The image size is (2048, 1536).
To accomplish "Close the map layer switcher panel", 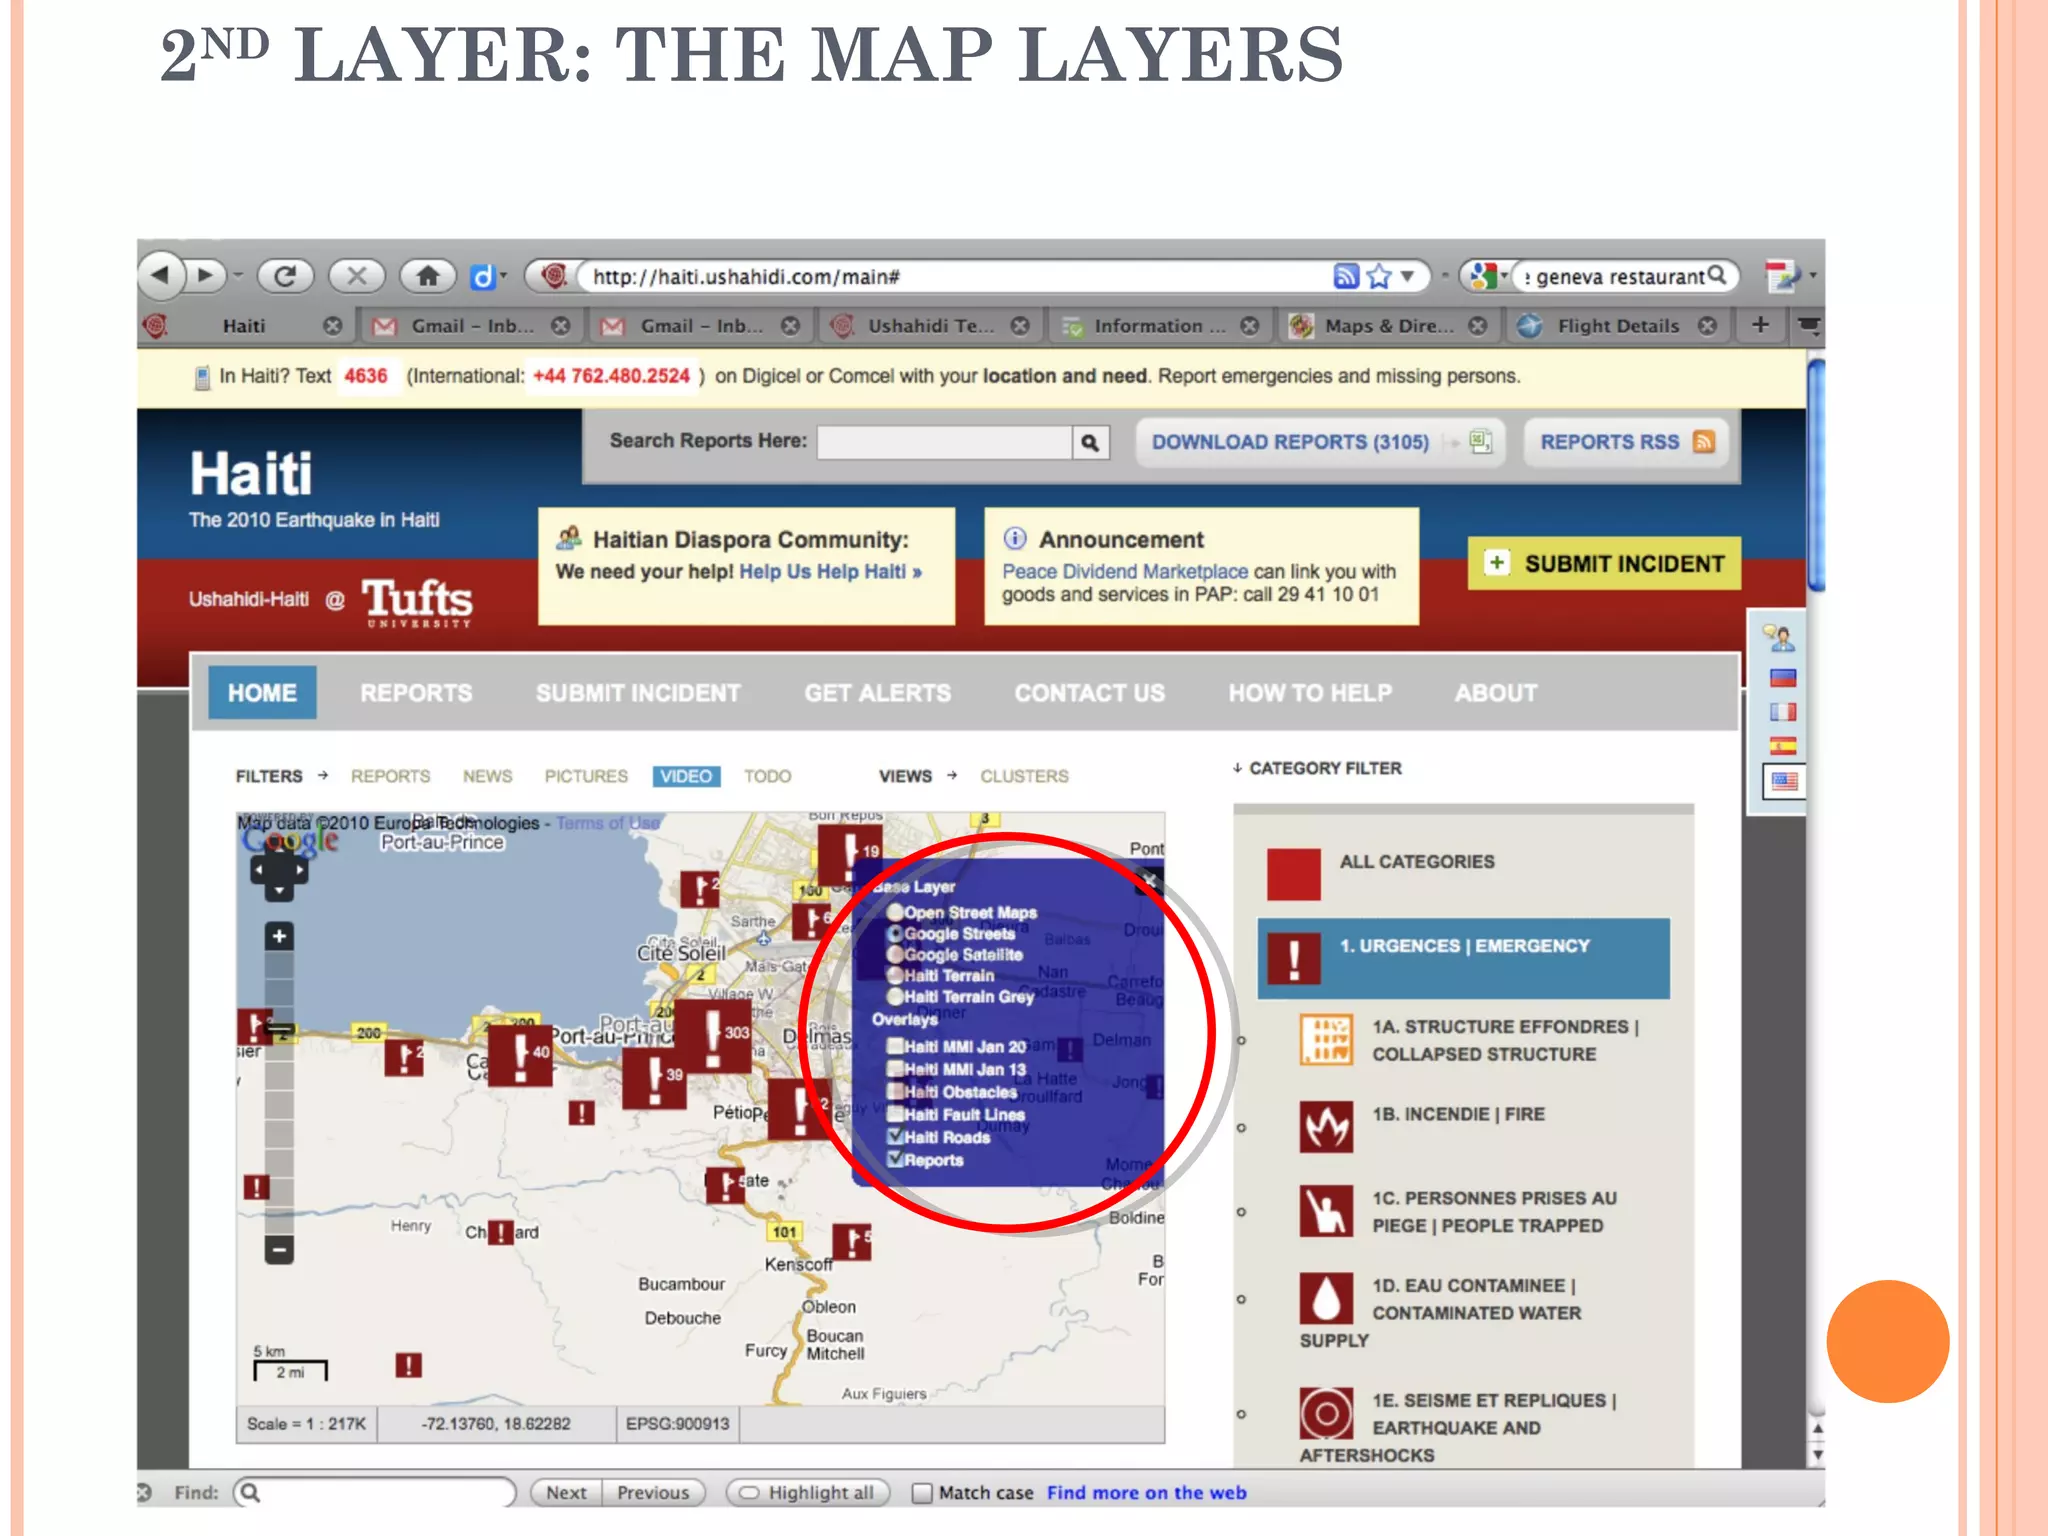I will (1147, 882).
